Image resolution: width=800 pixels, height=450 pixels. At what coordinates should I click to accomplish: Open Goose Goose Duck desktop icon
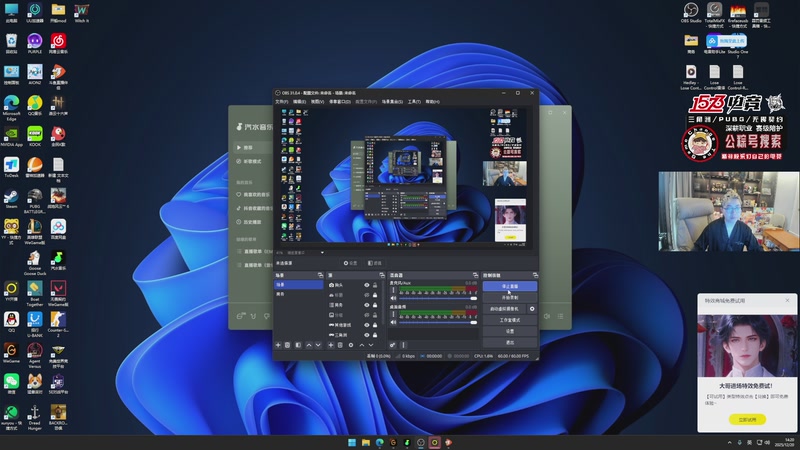35,263
